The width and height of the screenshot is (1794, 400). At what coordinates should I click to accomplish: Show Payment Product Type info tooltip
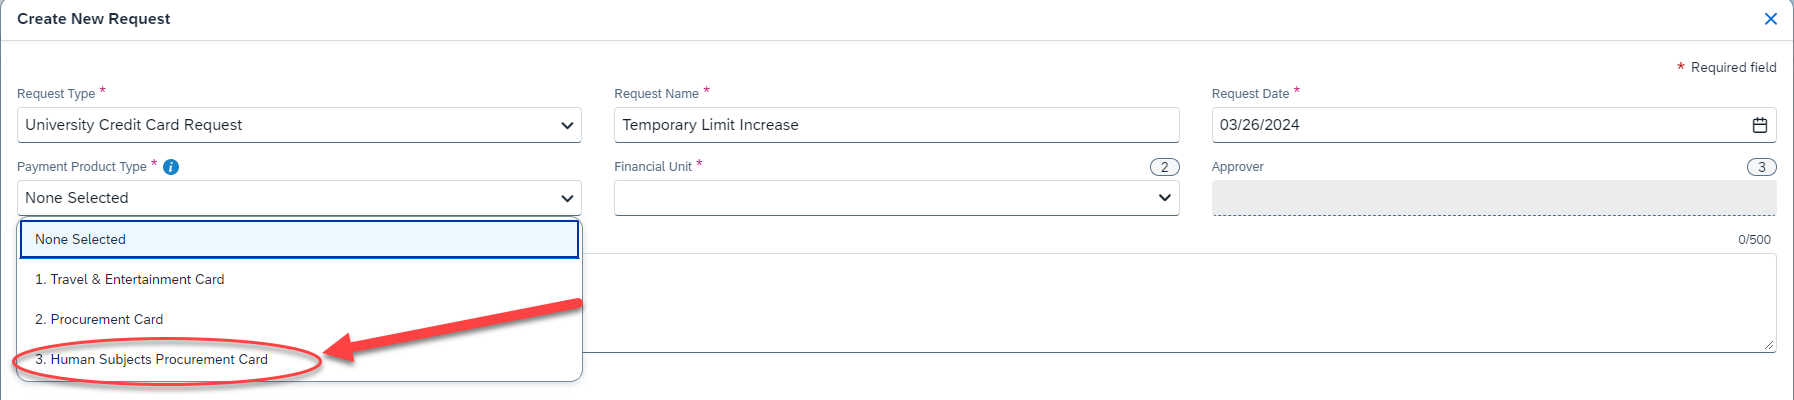tap(171, 167)
